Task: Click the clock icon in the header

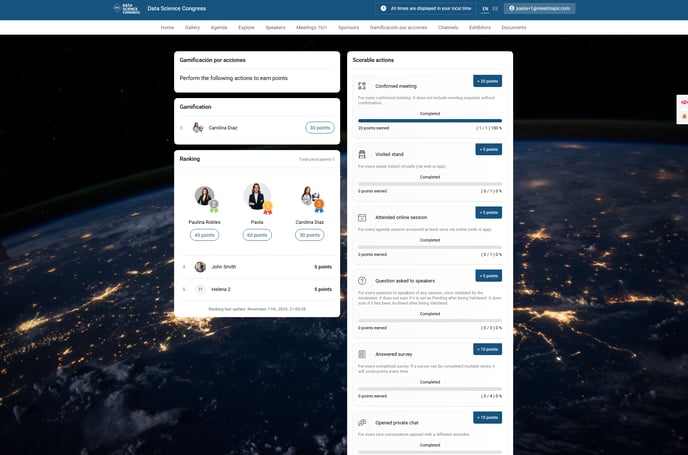Action: [383, 8]
